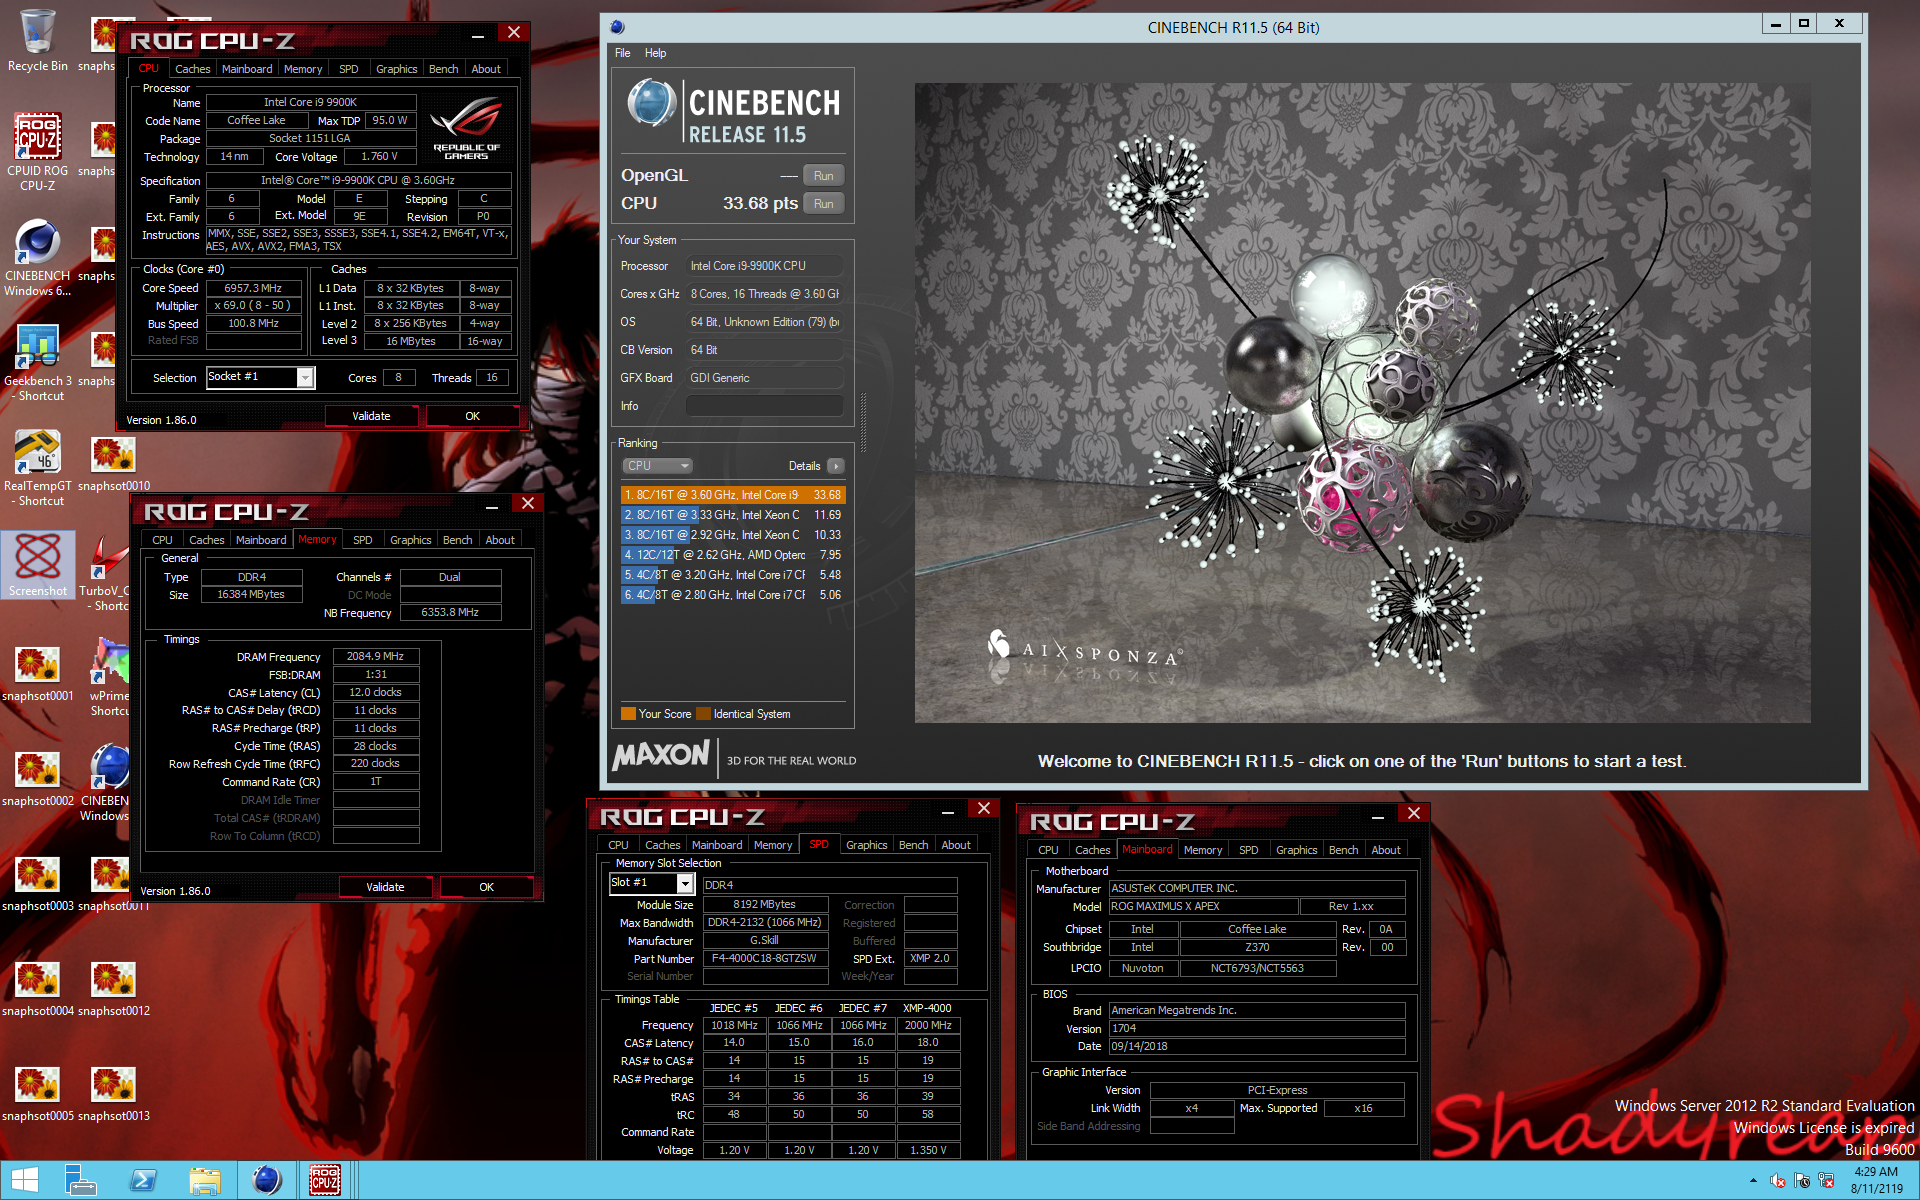
Task: Switch to ROG CPU-Z via taskbar icon
Action: coord(325,1180)
